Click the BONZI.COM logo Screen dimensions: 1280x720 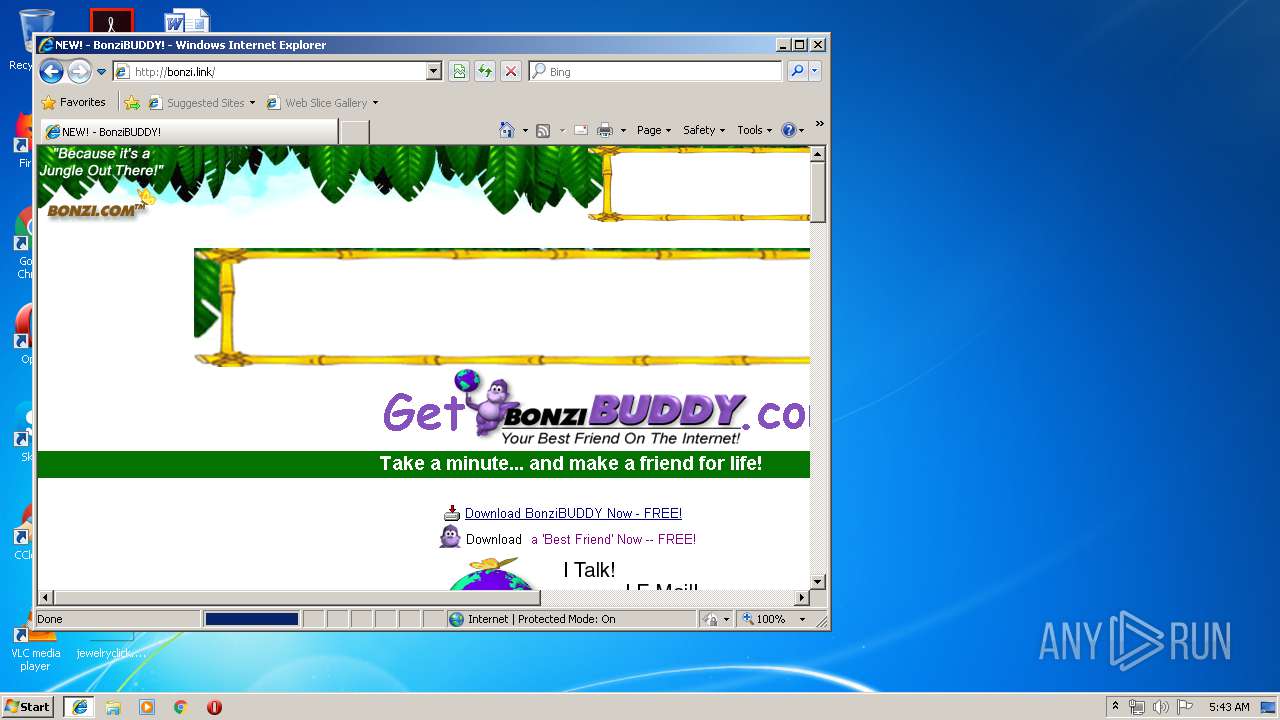coord(96,210)
